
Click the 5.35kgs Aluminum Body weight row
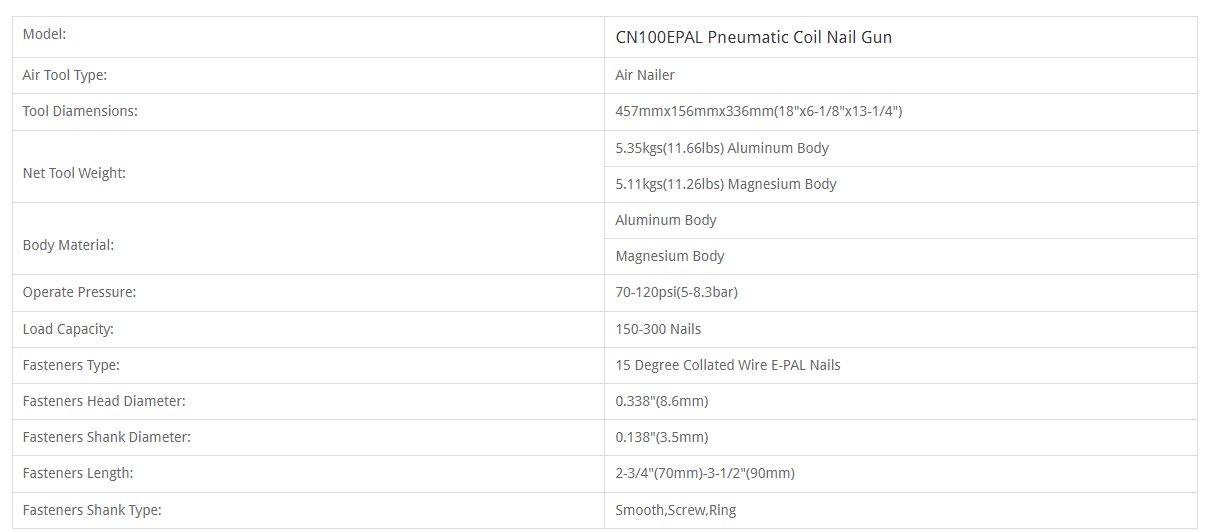click(x=900, y=148)
